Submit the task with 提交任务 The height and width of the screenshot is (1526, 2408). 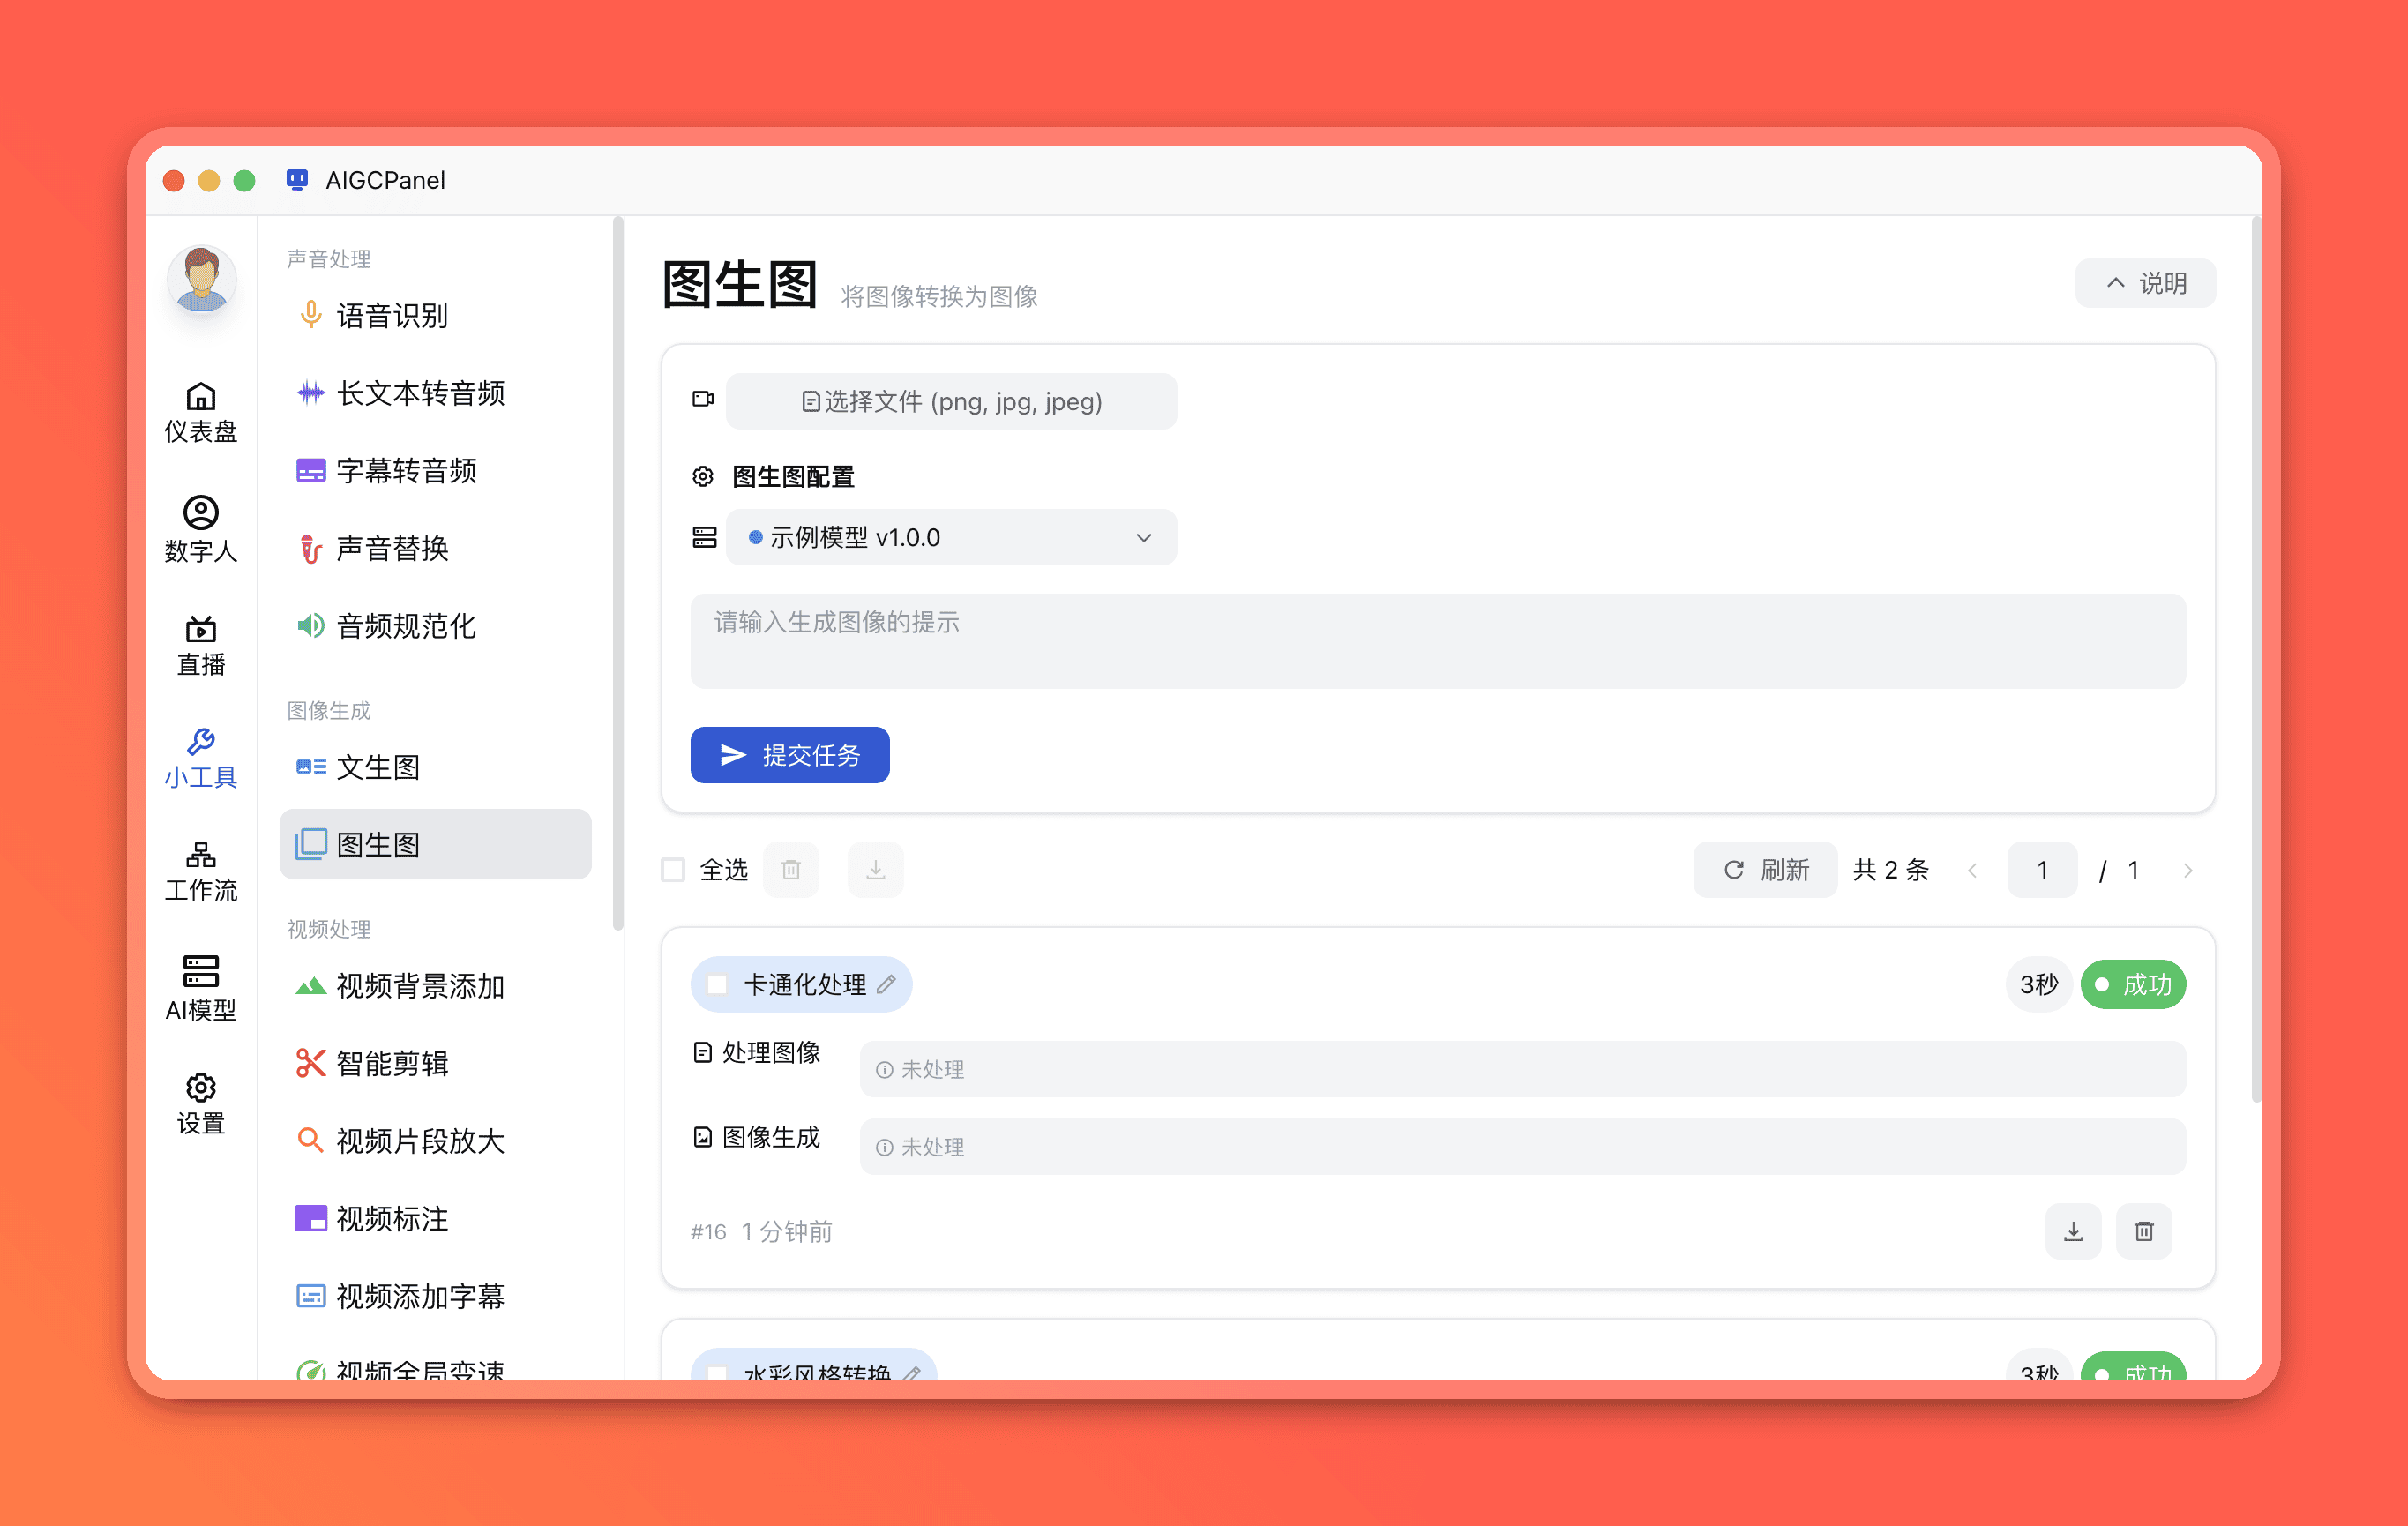pyautogui.click(x=789, y=755)
